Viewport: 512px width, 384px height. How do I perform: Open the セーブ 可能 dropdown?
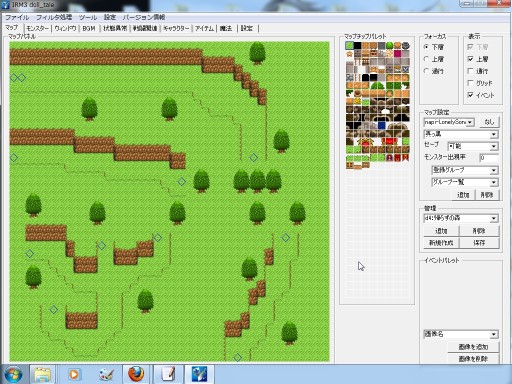473,146
